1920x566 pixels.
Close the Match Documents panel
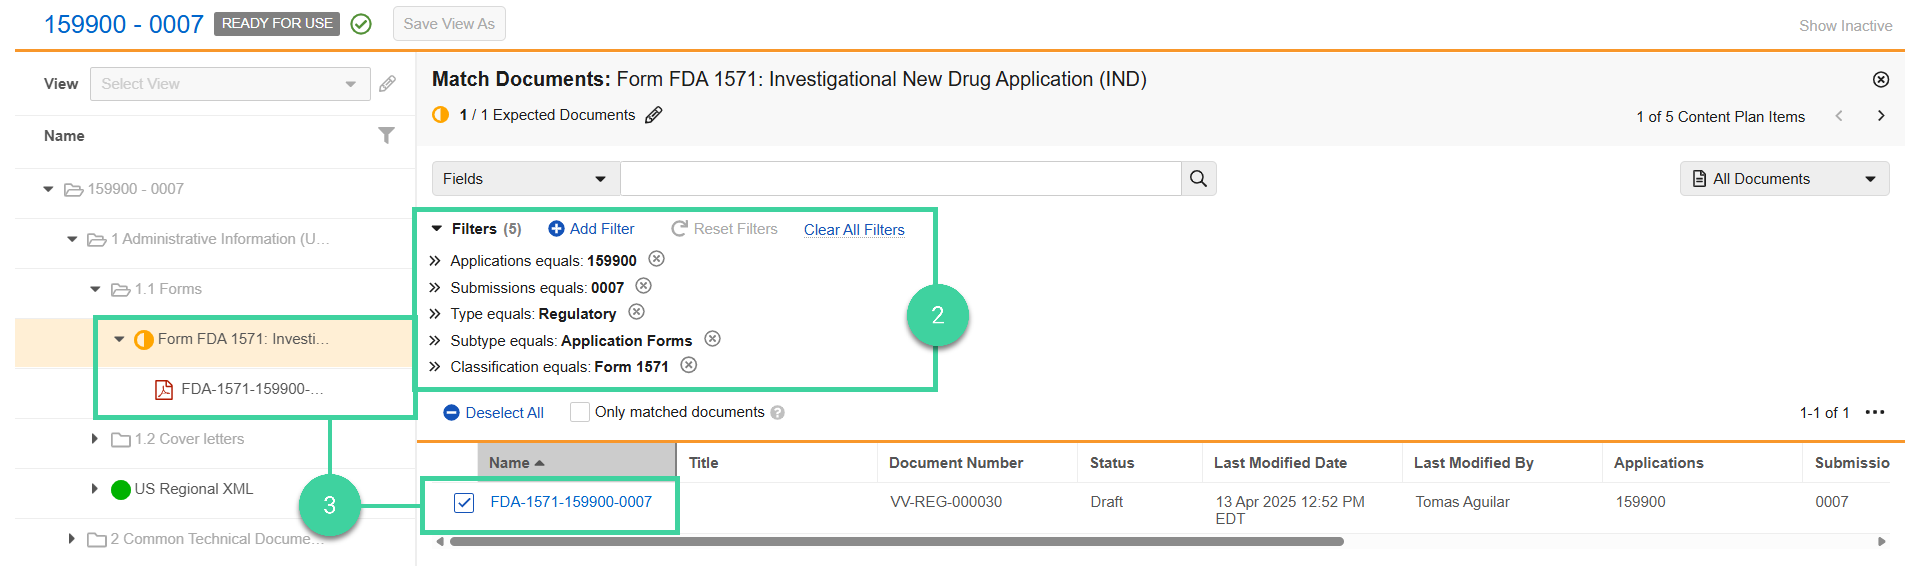[x=1881, y=79]
